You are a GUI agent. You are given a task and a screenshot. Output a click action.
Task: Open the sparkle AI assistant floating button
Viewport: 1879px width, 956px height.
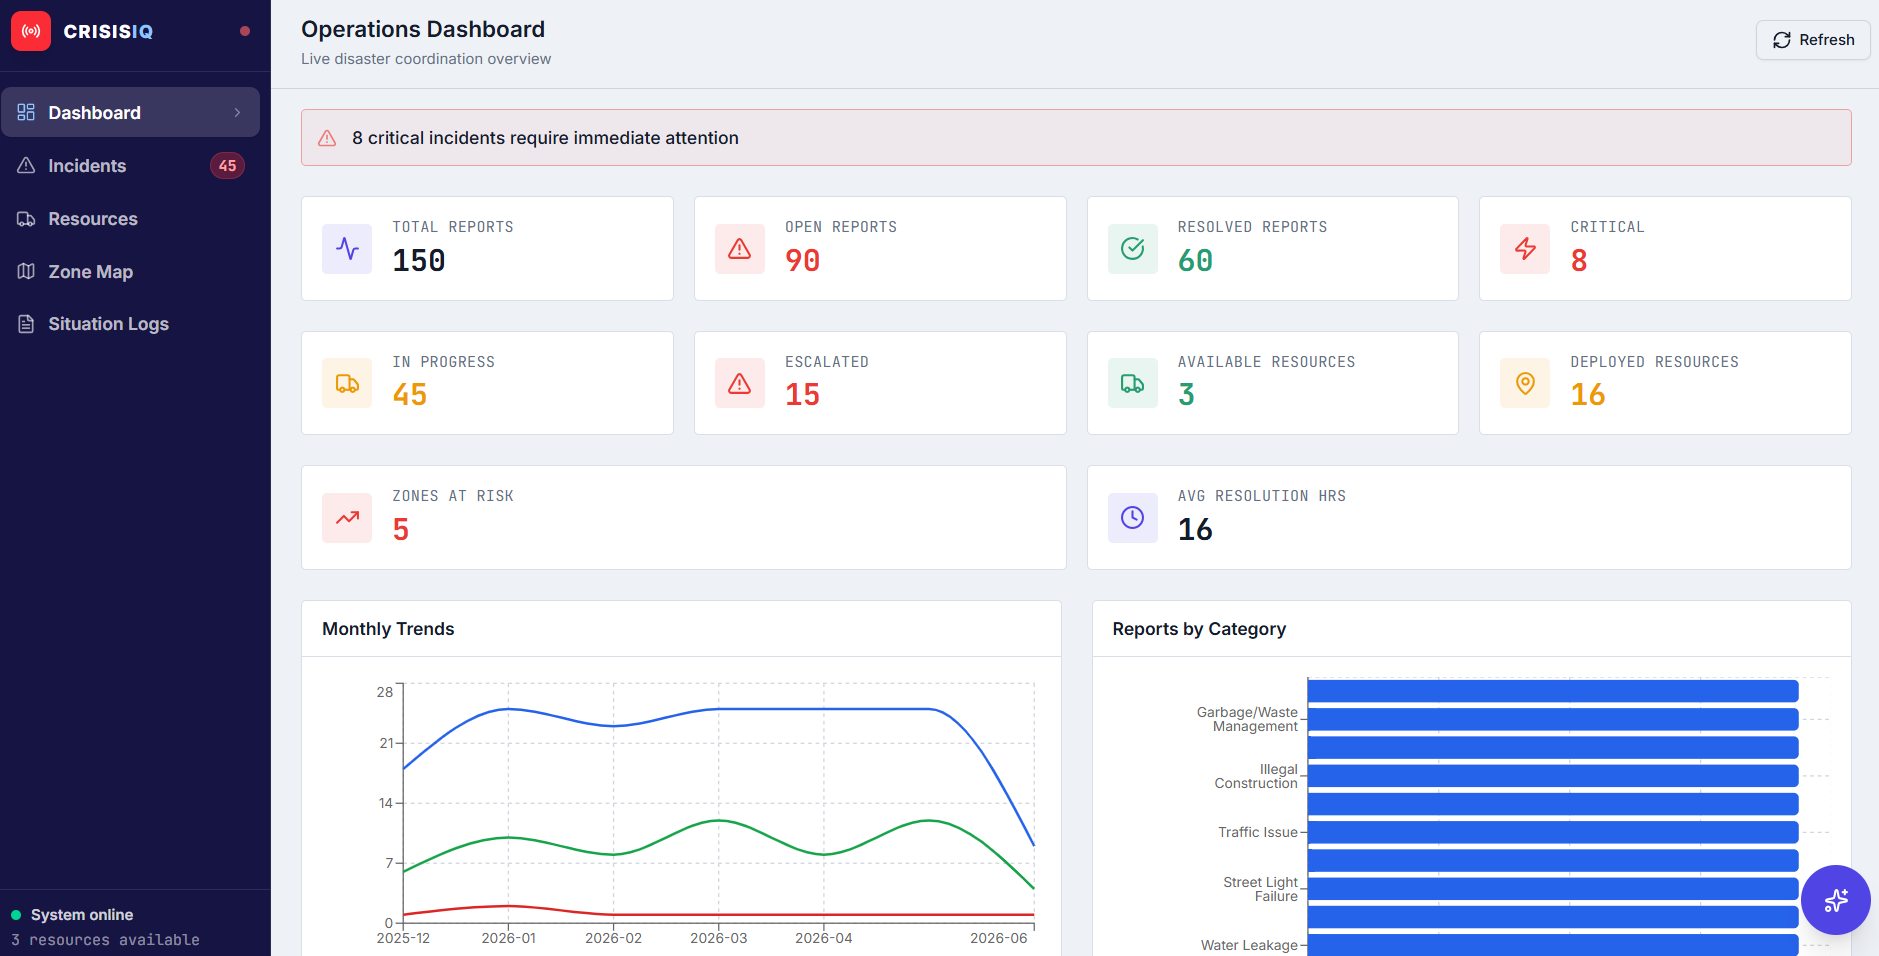1835,900
